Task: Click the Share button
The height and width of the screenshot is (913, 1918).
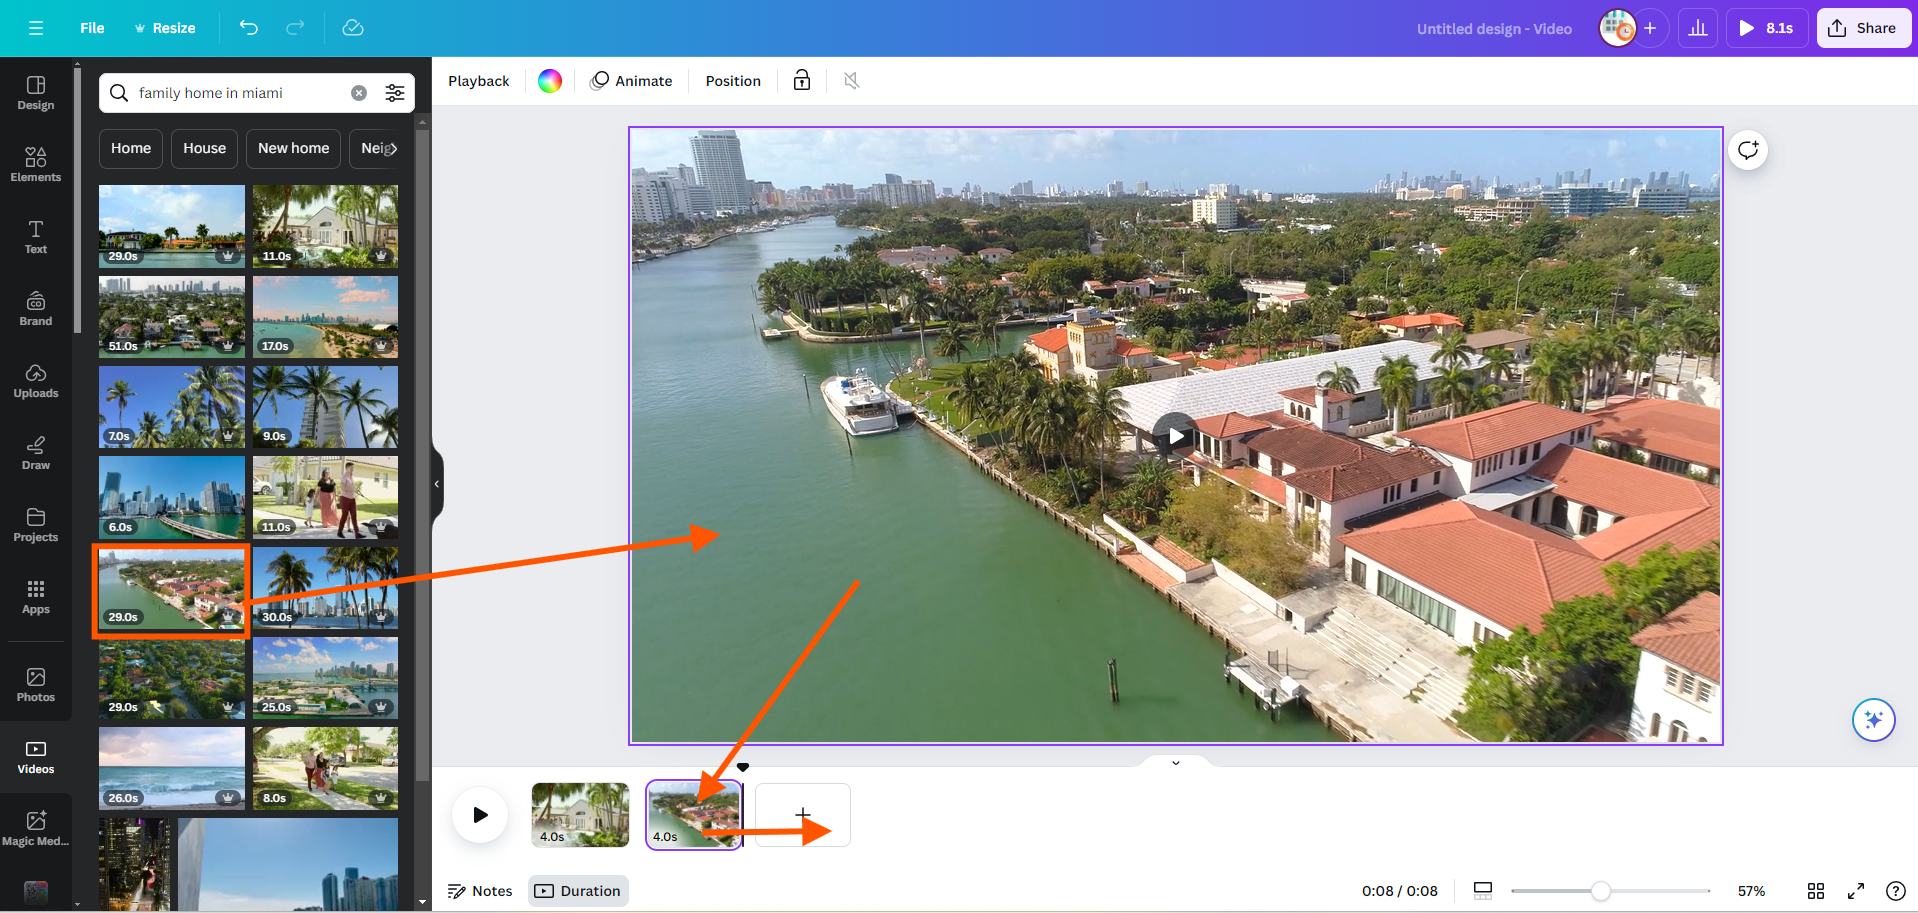Action: [x=1863, y=28]
